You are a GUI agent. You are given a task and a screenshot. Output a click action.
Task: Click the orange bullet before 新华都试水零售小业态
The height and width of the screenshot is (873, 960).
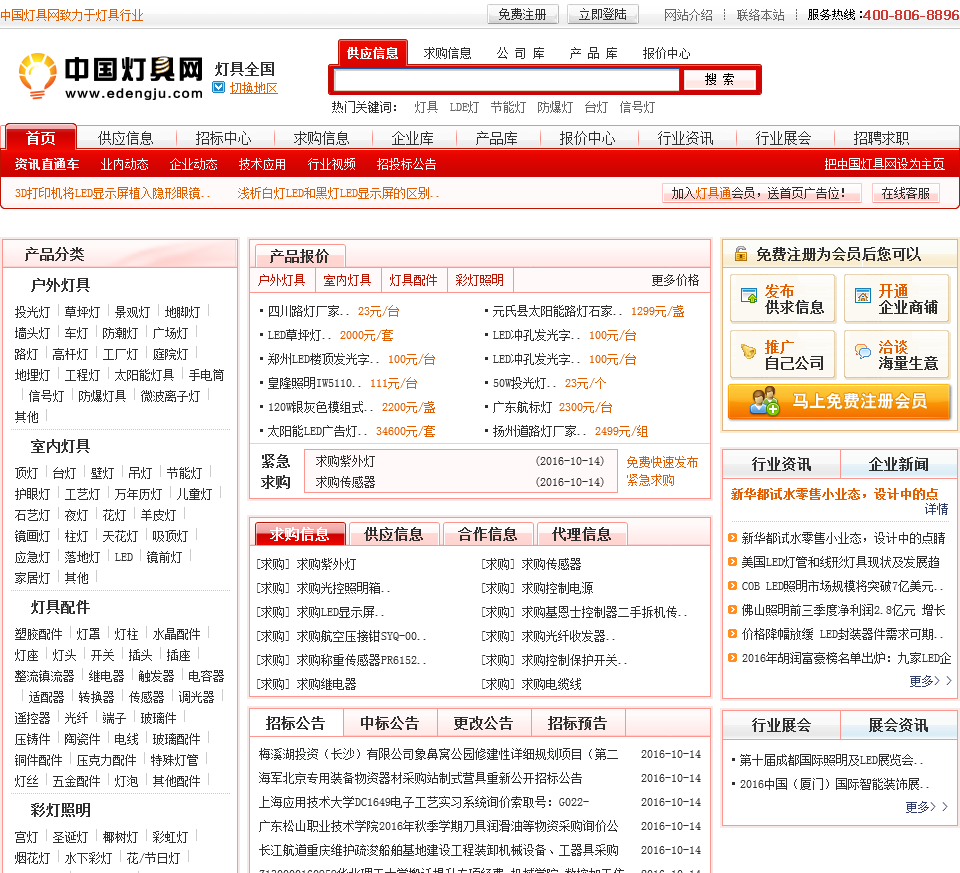pyautogui.click(x=732, y=538)
